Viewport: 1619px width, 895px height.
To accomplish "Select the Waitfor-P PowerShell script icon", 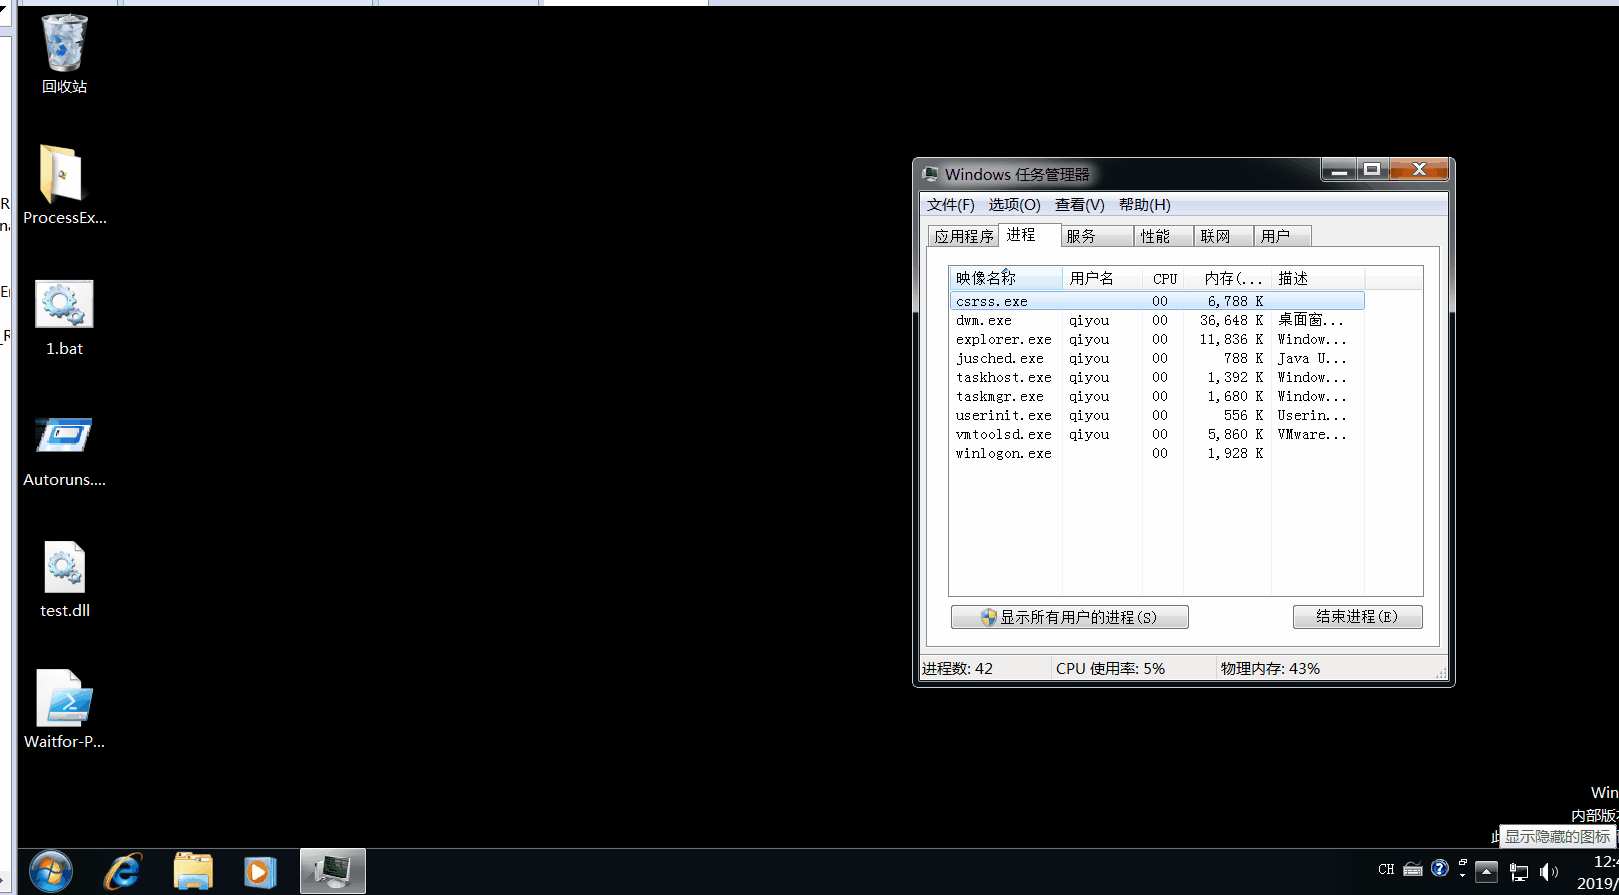I will (x=64, y=698).
